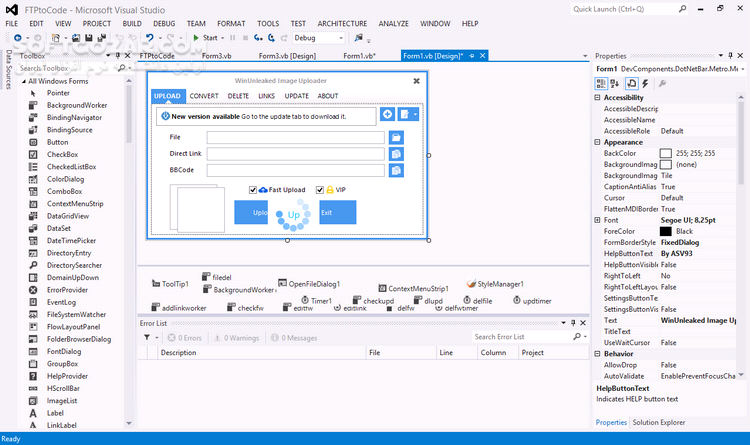
Task: Toggle 0 Messages filter button
Action: [x=294, y=338]
